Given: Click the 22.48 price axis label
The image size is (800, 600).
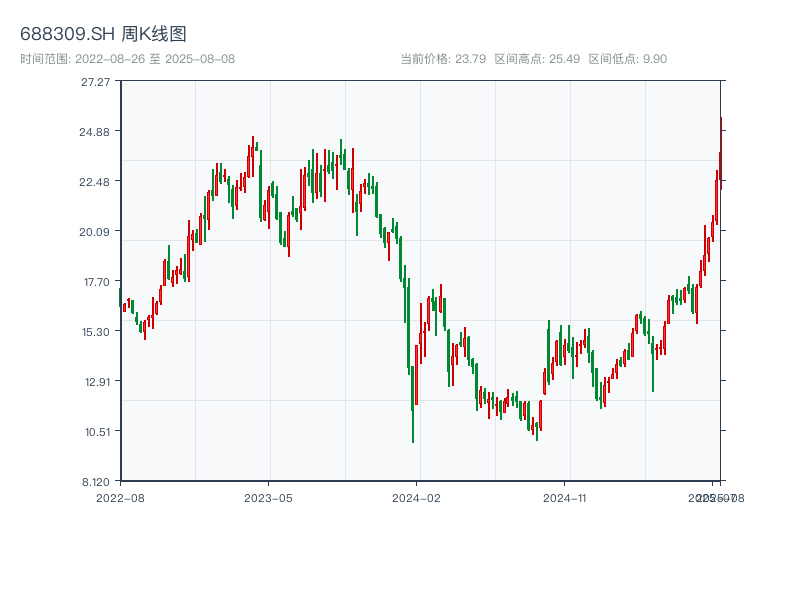Looking at the screenshot, I should (x=96, y=182).
